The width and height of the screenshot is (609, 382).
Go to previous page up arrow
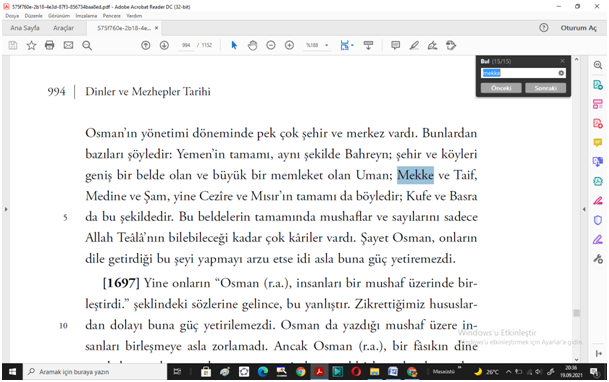click(146, 45)
